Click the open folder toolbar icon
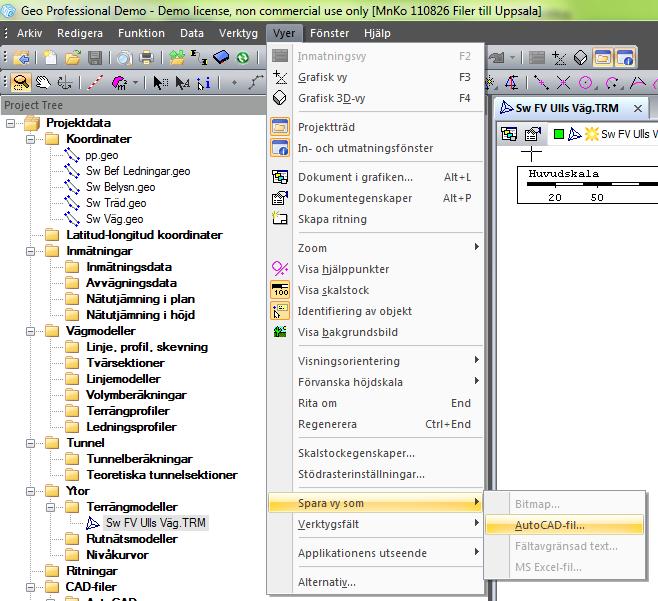This screenshot has width=658, height=601. tap(73, 57)
